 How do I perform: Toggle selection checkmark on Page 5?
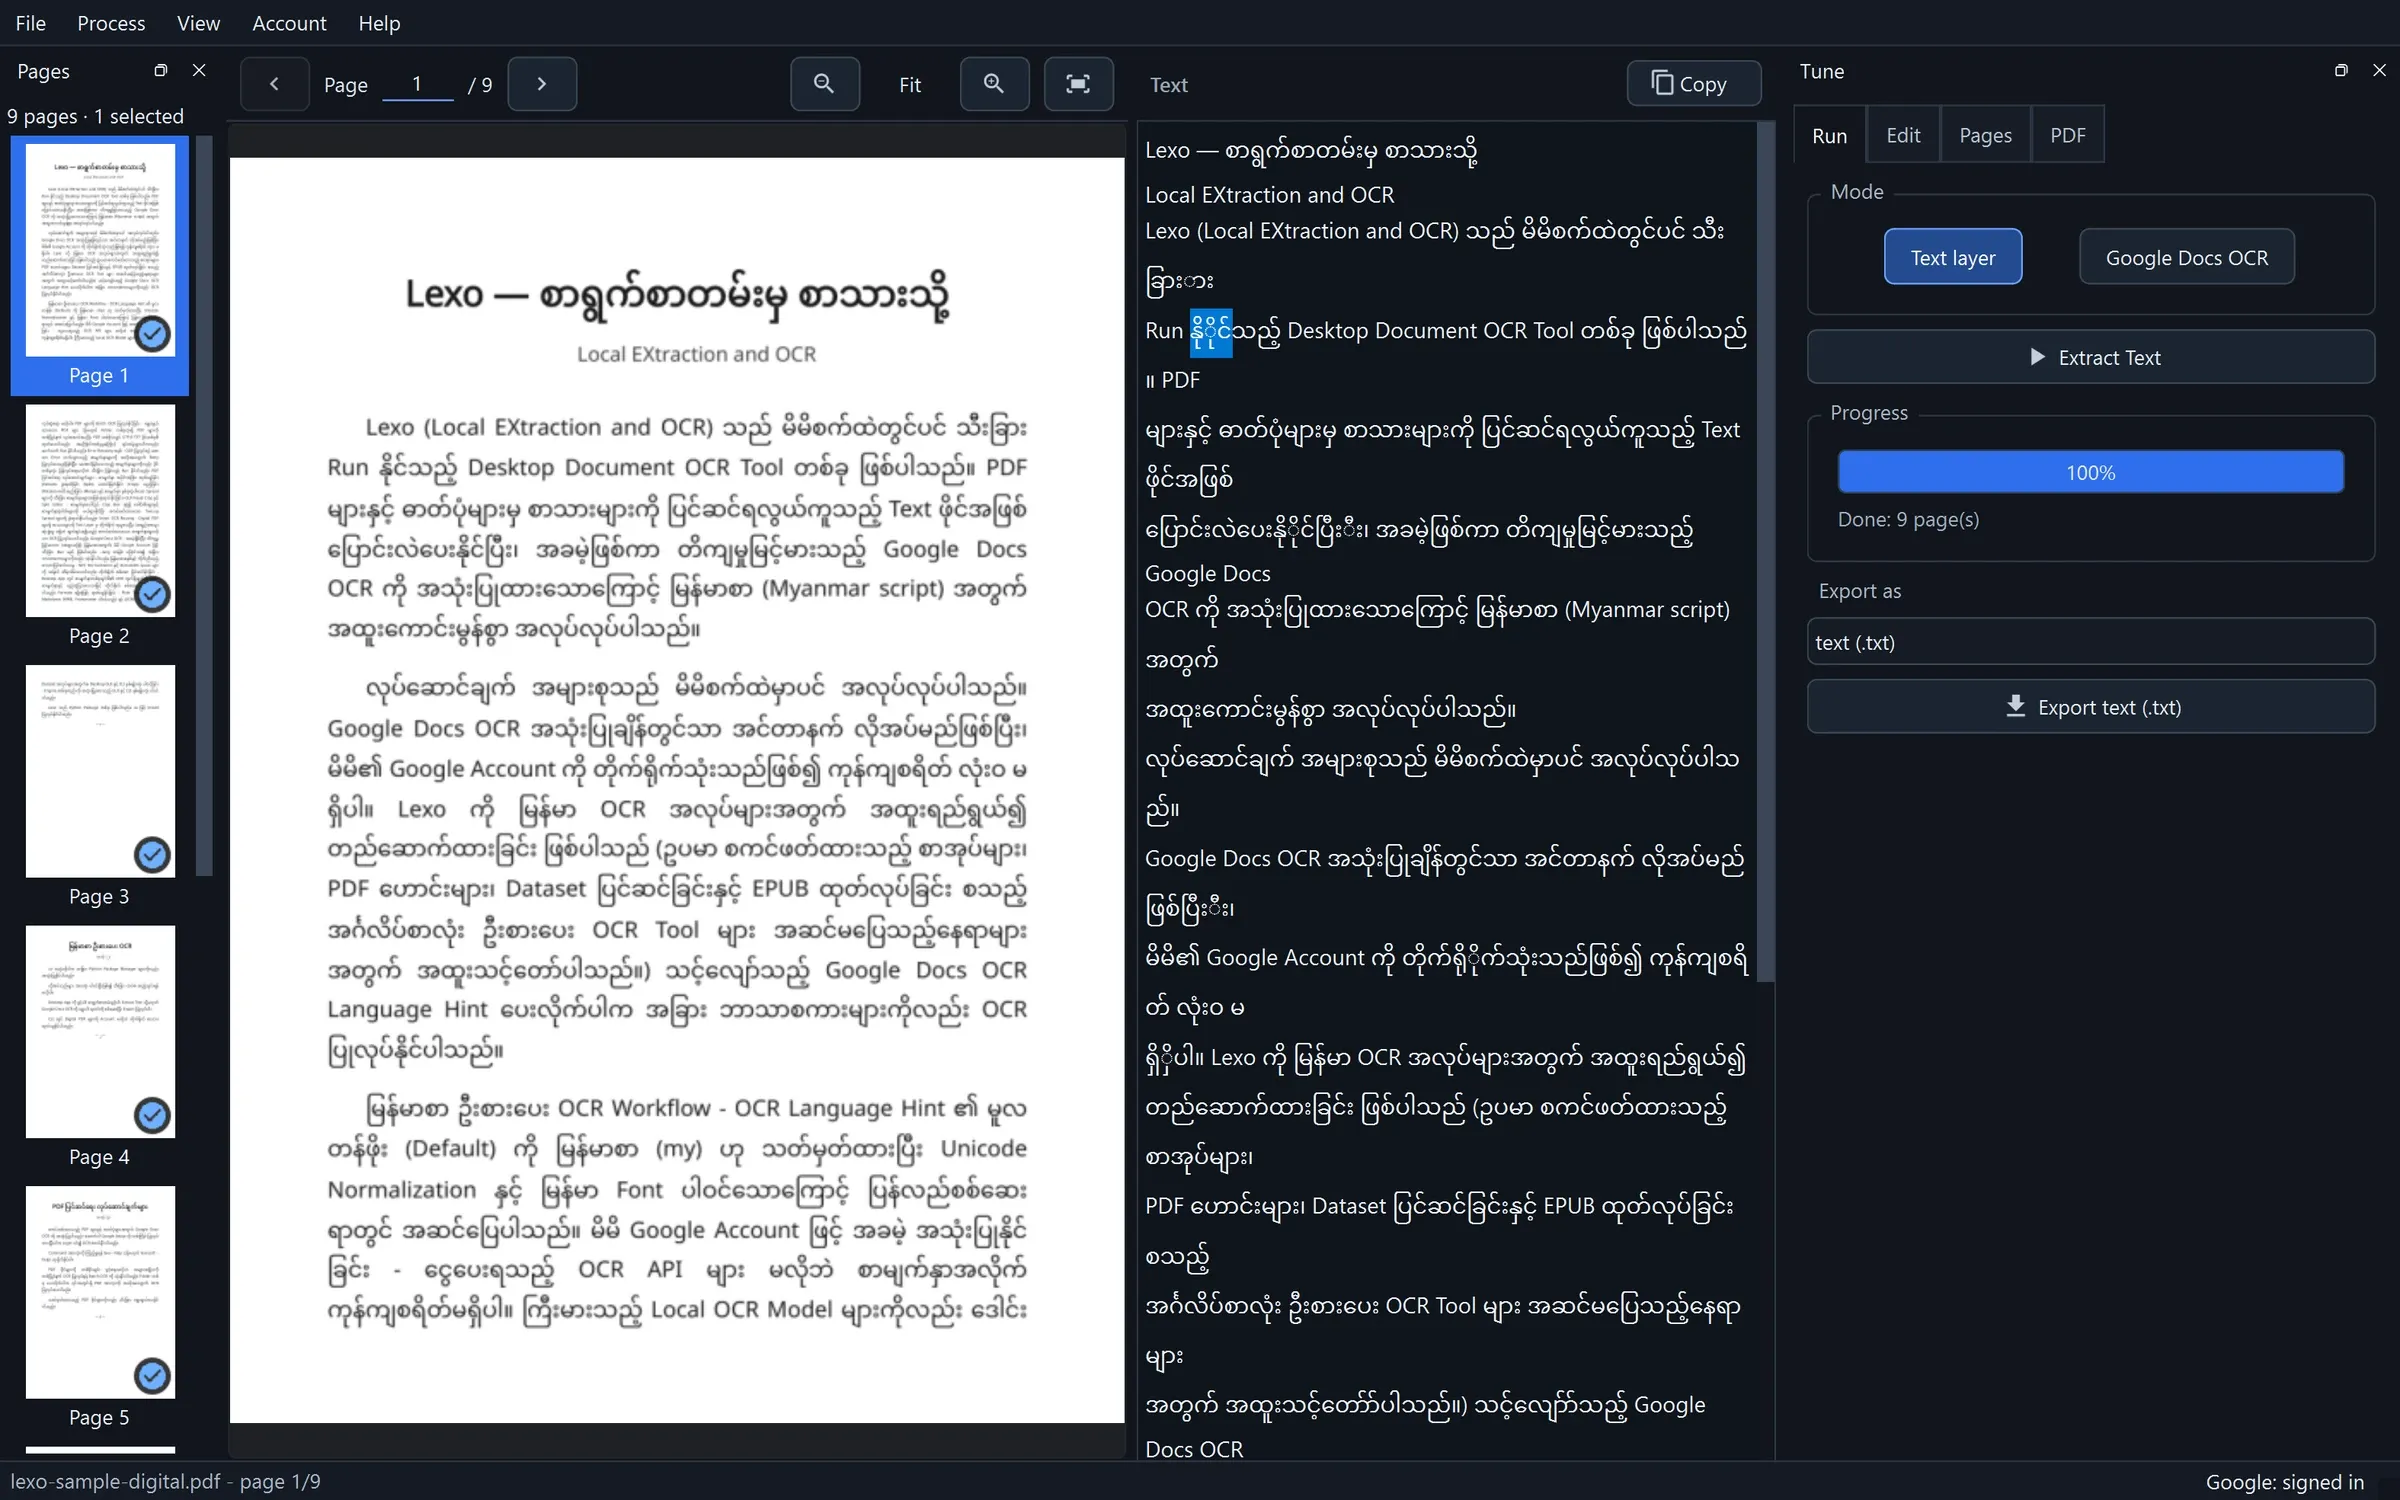152,1376
